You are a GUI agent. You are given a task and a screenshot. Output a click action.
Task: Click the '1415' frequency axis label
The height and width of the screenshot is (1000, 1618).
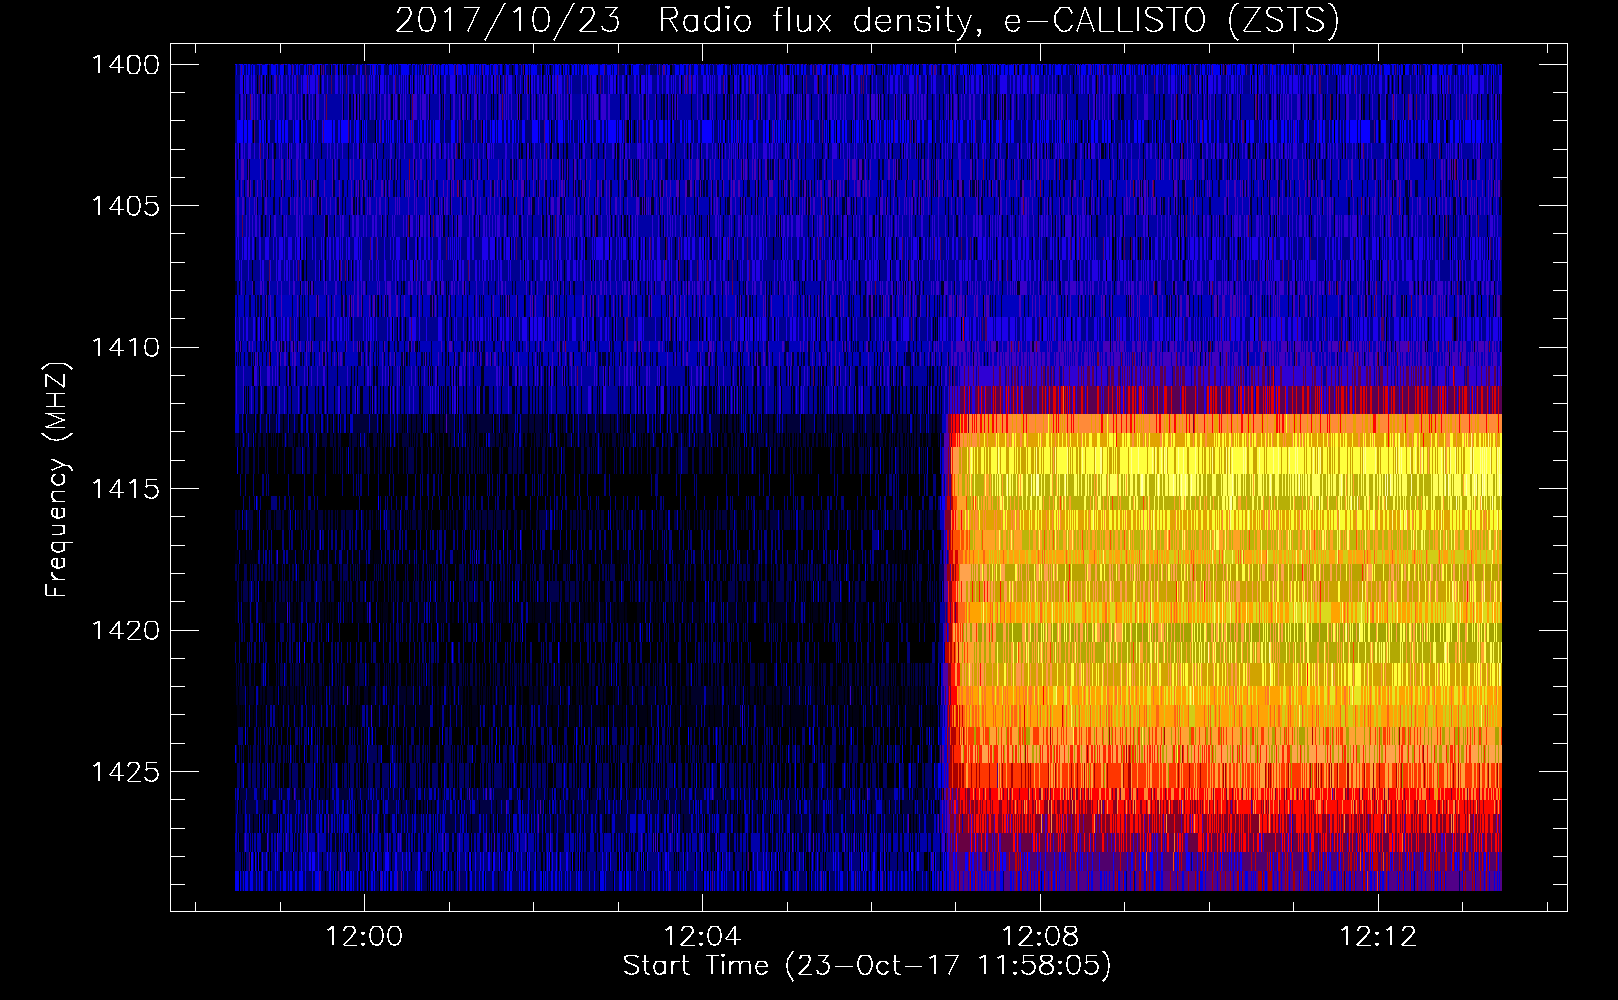tap(125, 489)
